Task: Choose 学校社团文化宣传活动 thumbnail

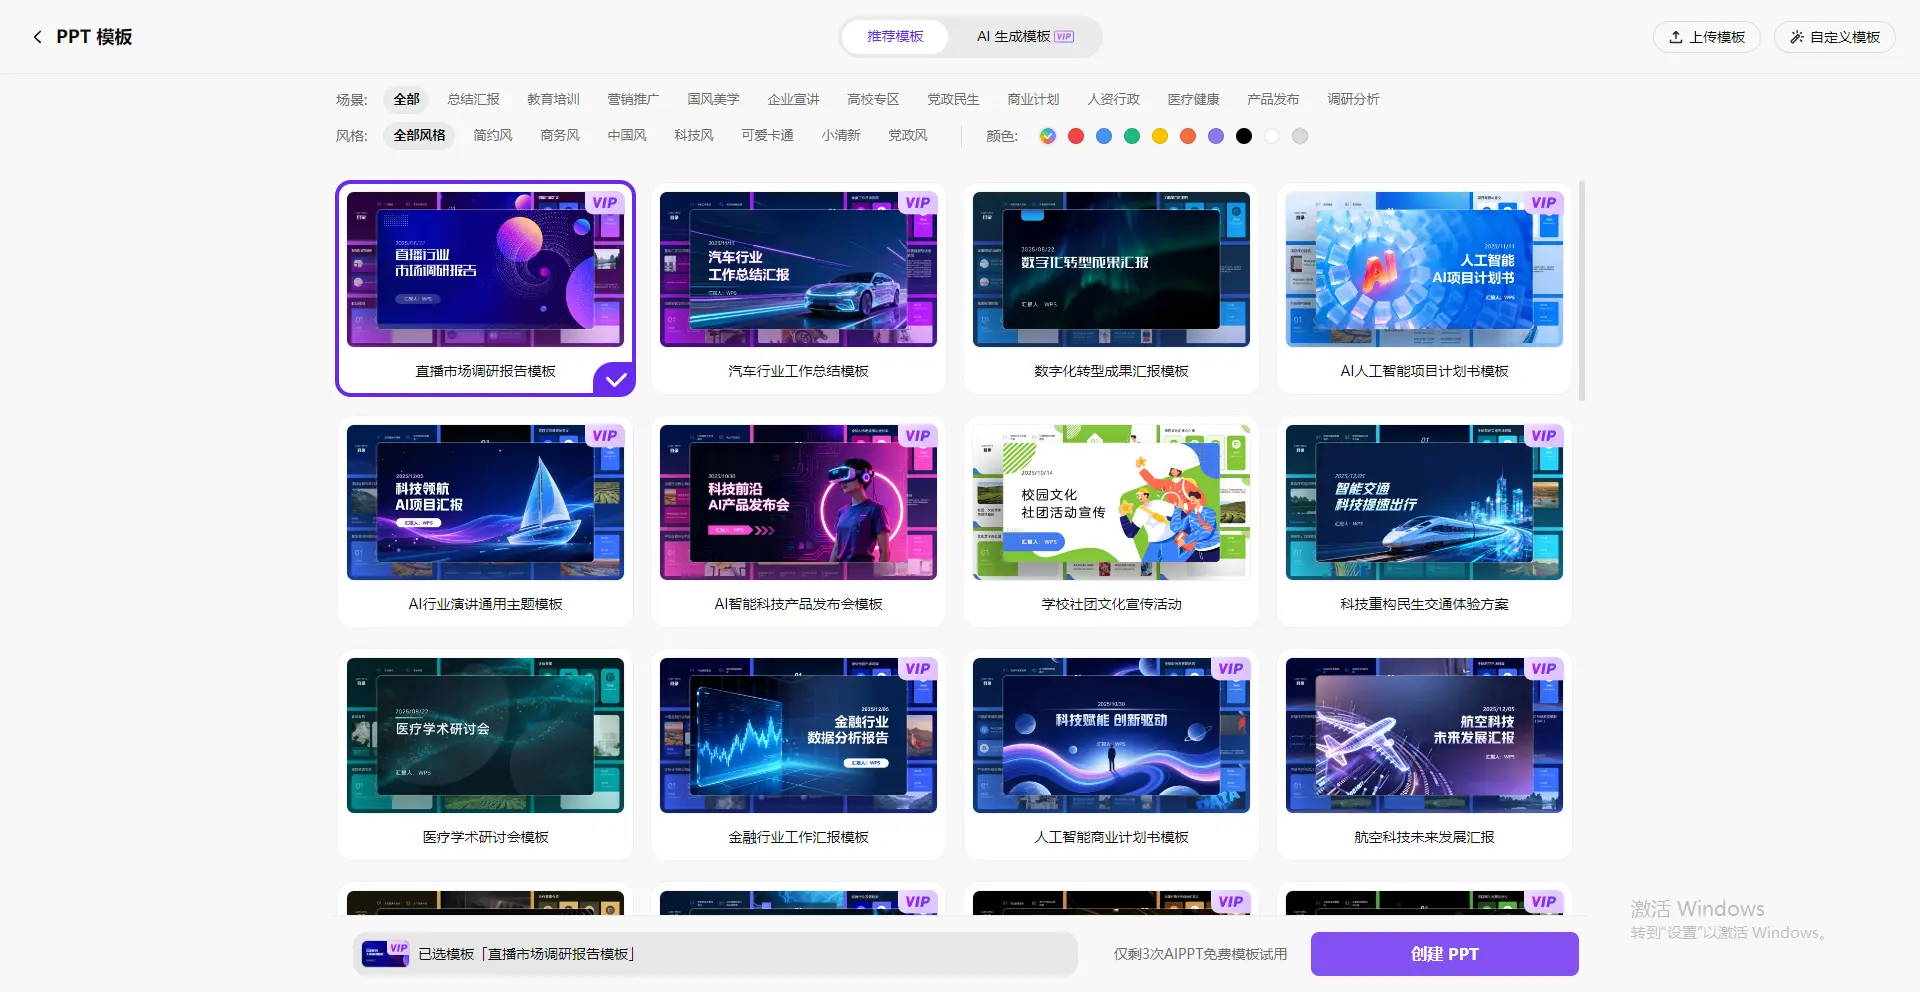Action: click(x=1111, y=503)
